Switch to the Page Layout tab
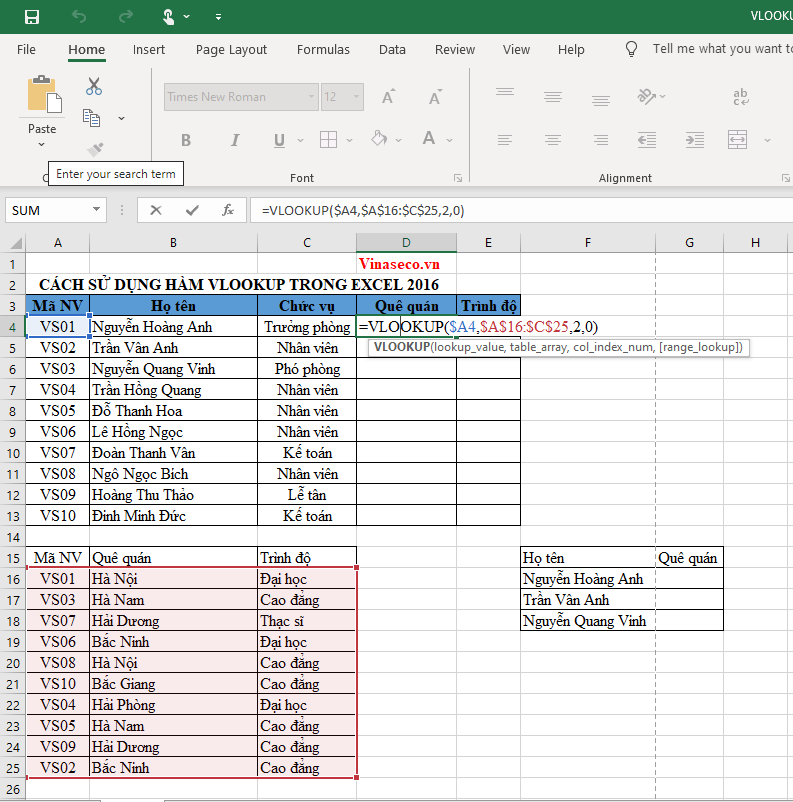 [x=231, y=49]
